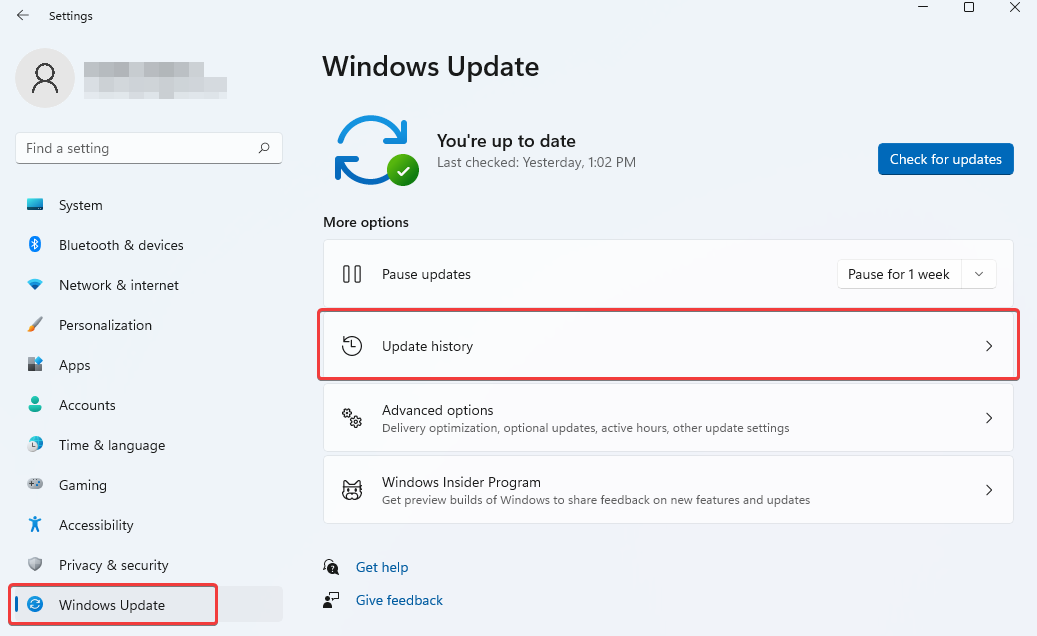Expand the Pause for 1 week dropdown

(979, 273)
